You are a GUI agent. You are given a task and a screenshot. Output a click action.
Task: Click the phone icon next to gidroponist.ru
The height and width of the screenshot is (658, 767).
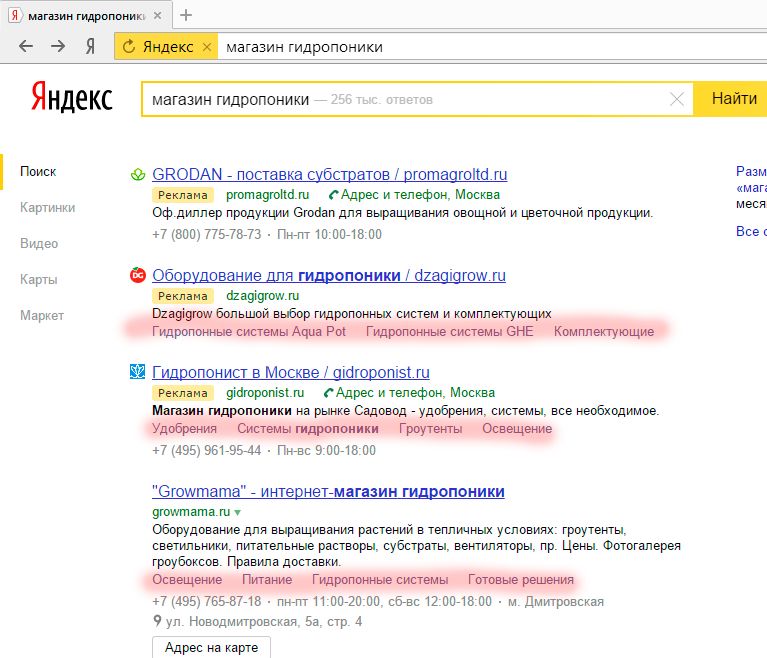[329, 393]
